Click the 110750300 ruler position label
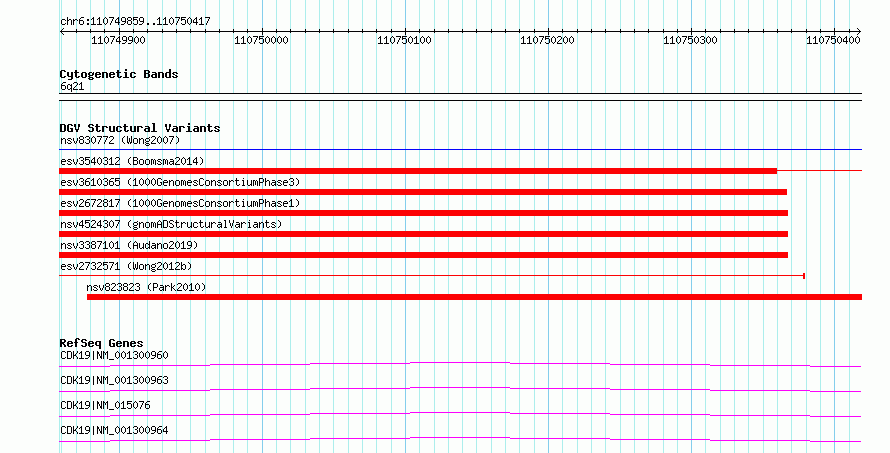This screenshot has height=453, width=890. [x=690, y=40]
